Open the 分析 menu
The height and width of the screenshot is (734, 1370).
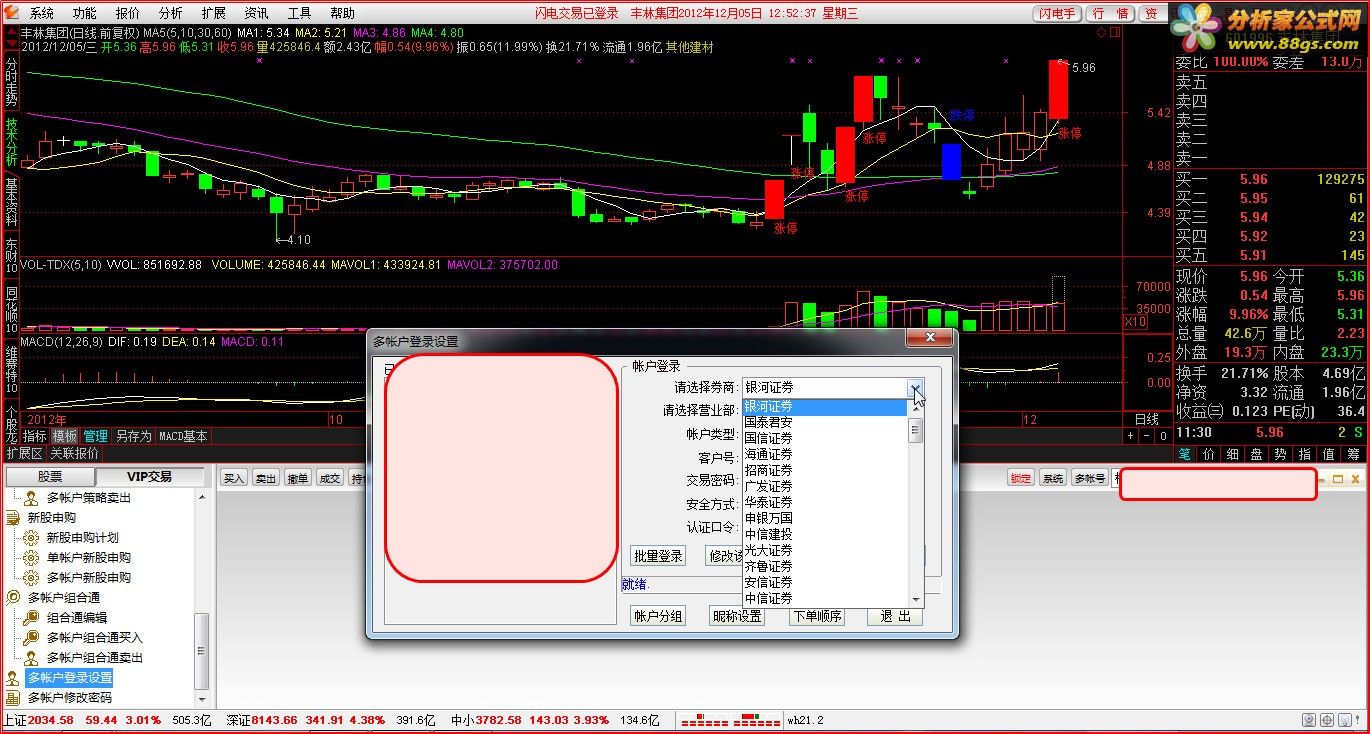[171, 14]
